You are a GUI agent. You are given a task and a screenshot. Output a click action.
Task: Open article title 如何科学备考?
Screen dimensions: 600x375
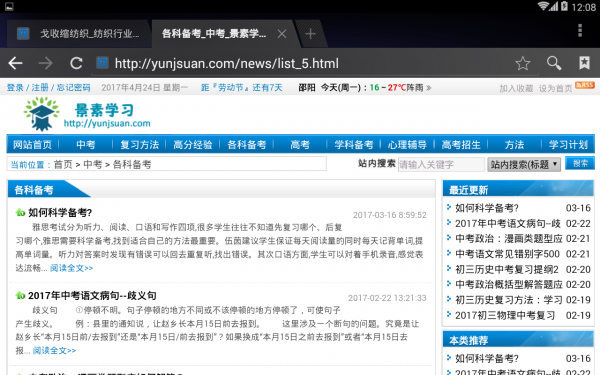pyautogui.click(x=60, y=212)
